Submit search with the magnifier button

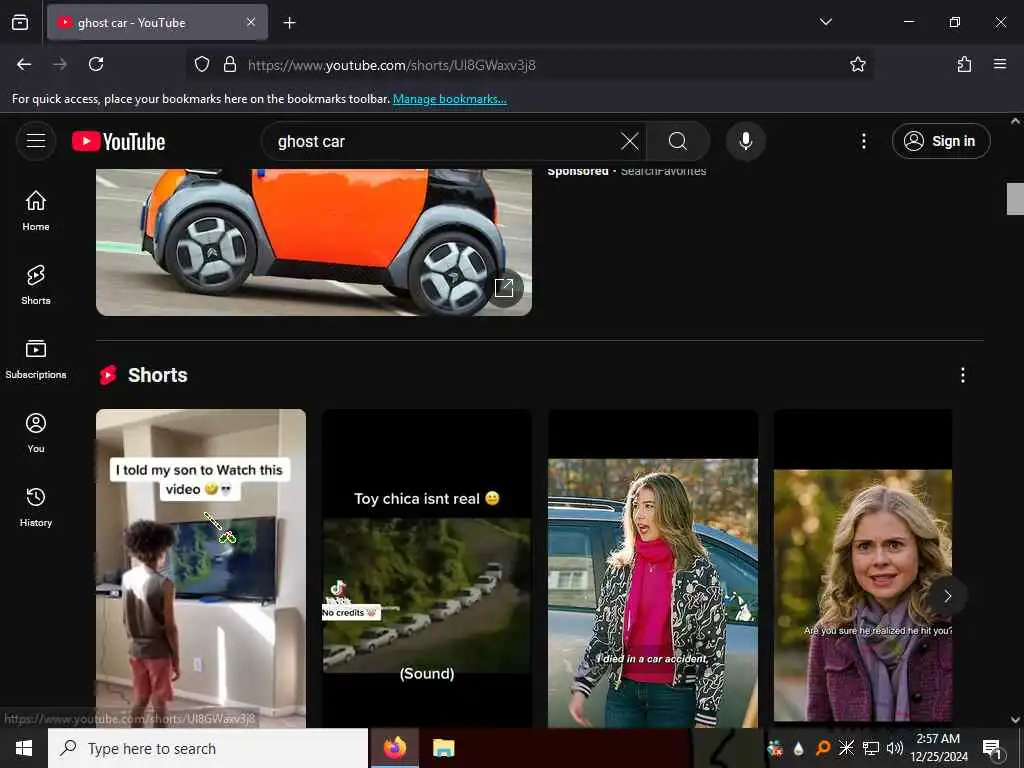pos(678,141)
